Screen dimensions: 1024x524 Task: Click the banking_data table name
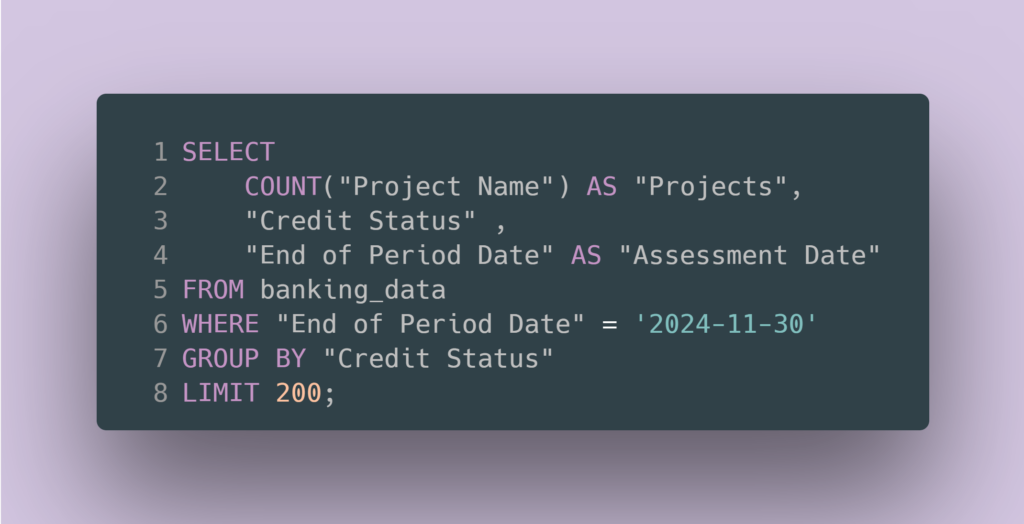(353, 290)
